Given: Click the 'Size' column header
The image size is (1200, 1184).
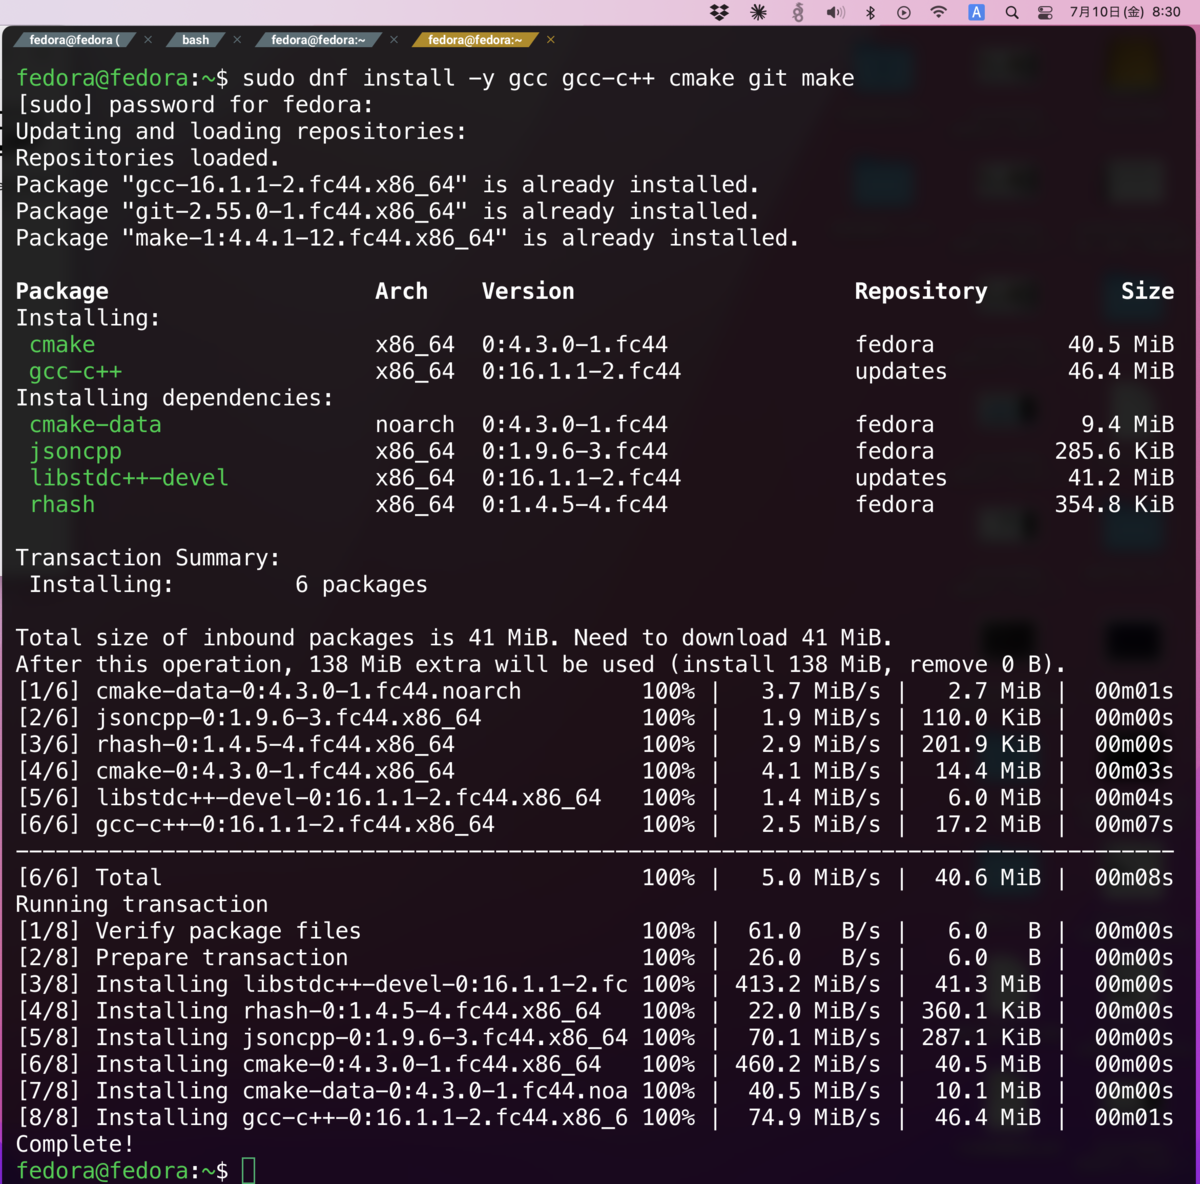Looking at the screenshot, I should (x=1147, y=291).
